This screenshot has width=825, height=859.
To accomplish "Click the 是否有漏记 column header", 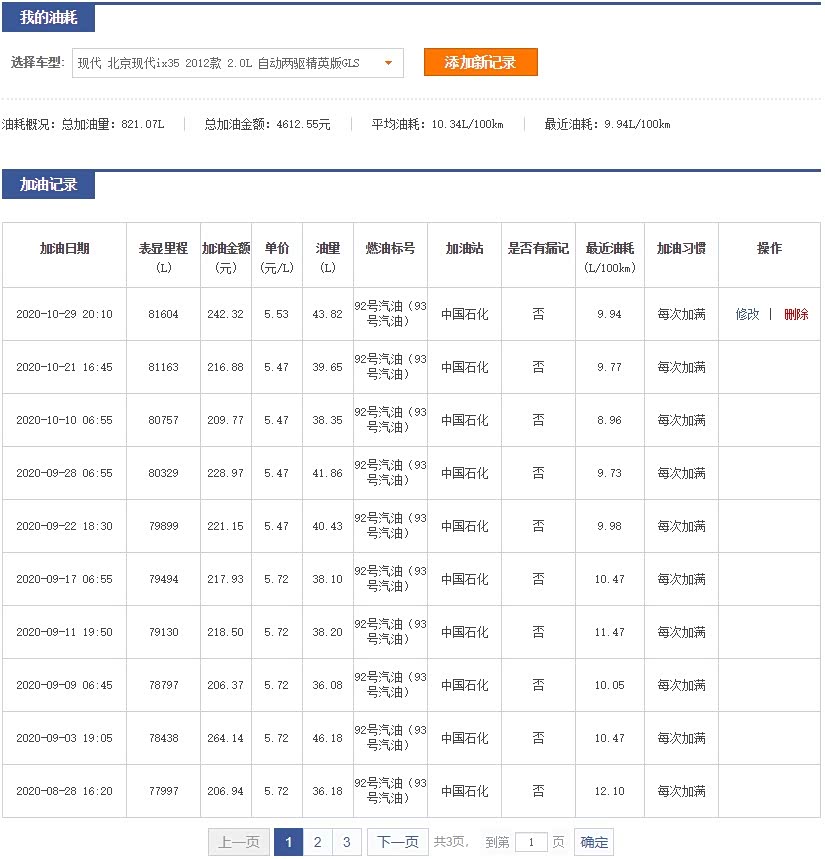I will point(538,249).
